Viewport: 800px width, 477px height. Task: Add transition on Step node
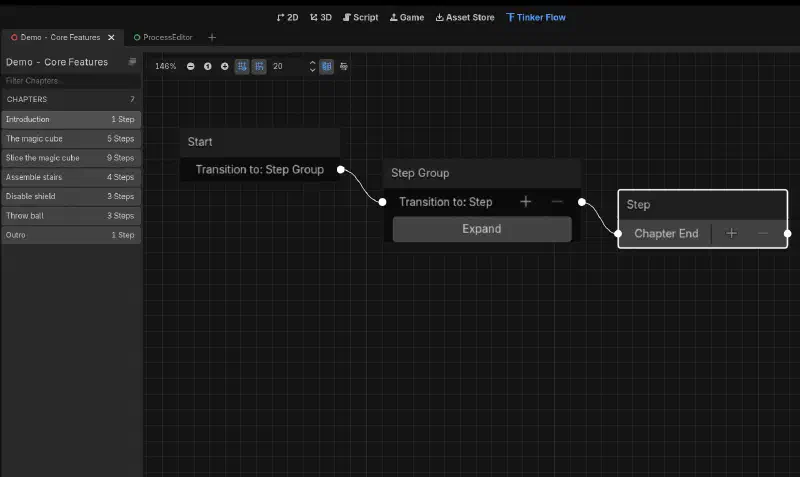click(732, 233)
